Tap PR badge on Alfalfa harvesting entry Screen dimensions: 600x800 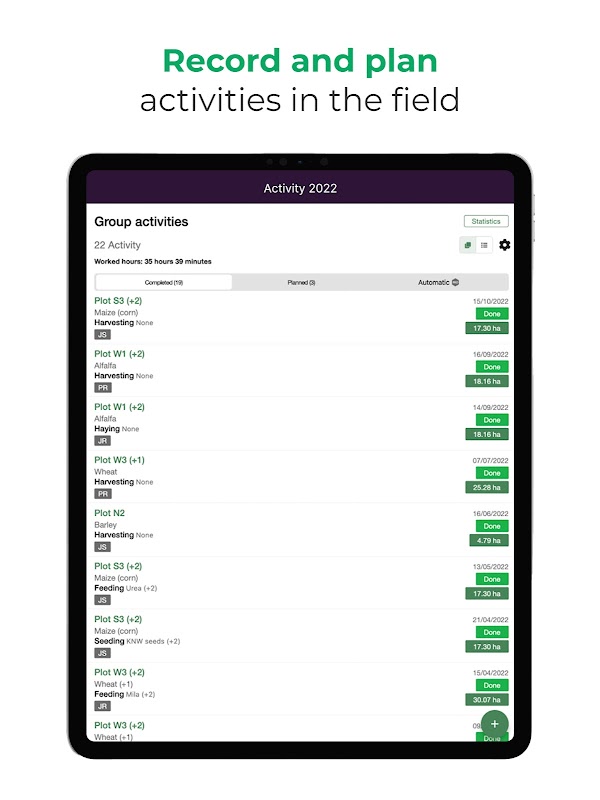pos(103,387)
